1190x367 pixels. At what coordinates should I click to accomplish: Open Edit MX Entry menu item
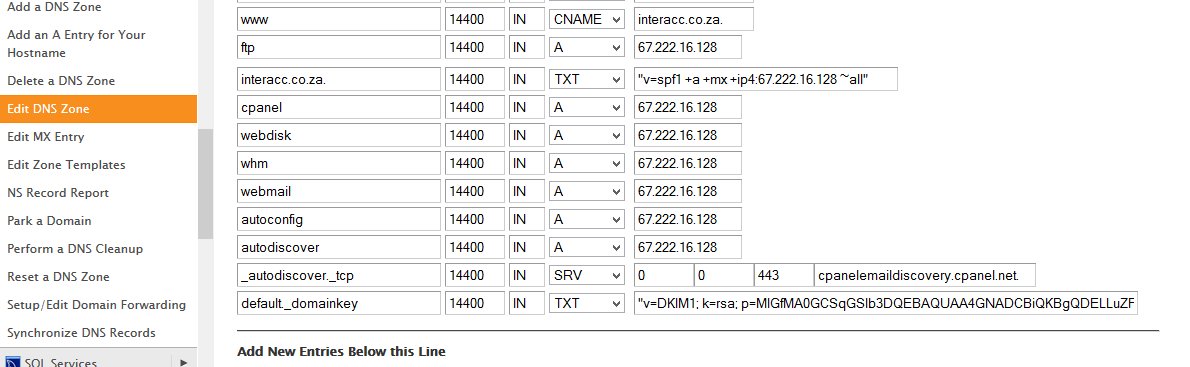(x=46, y=136)
